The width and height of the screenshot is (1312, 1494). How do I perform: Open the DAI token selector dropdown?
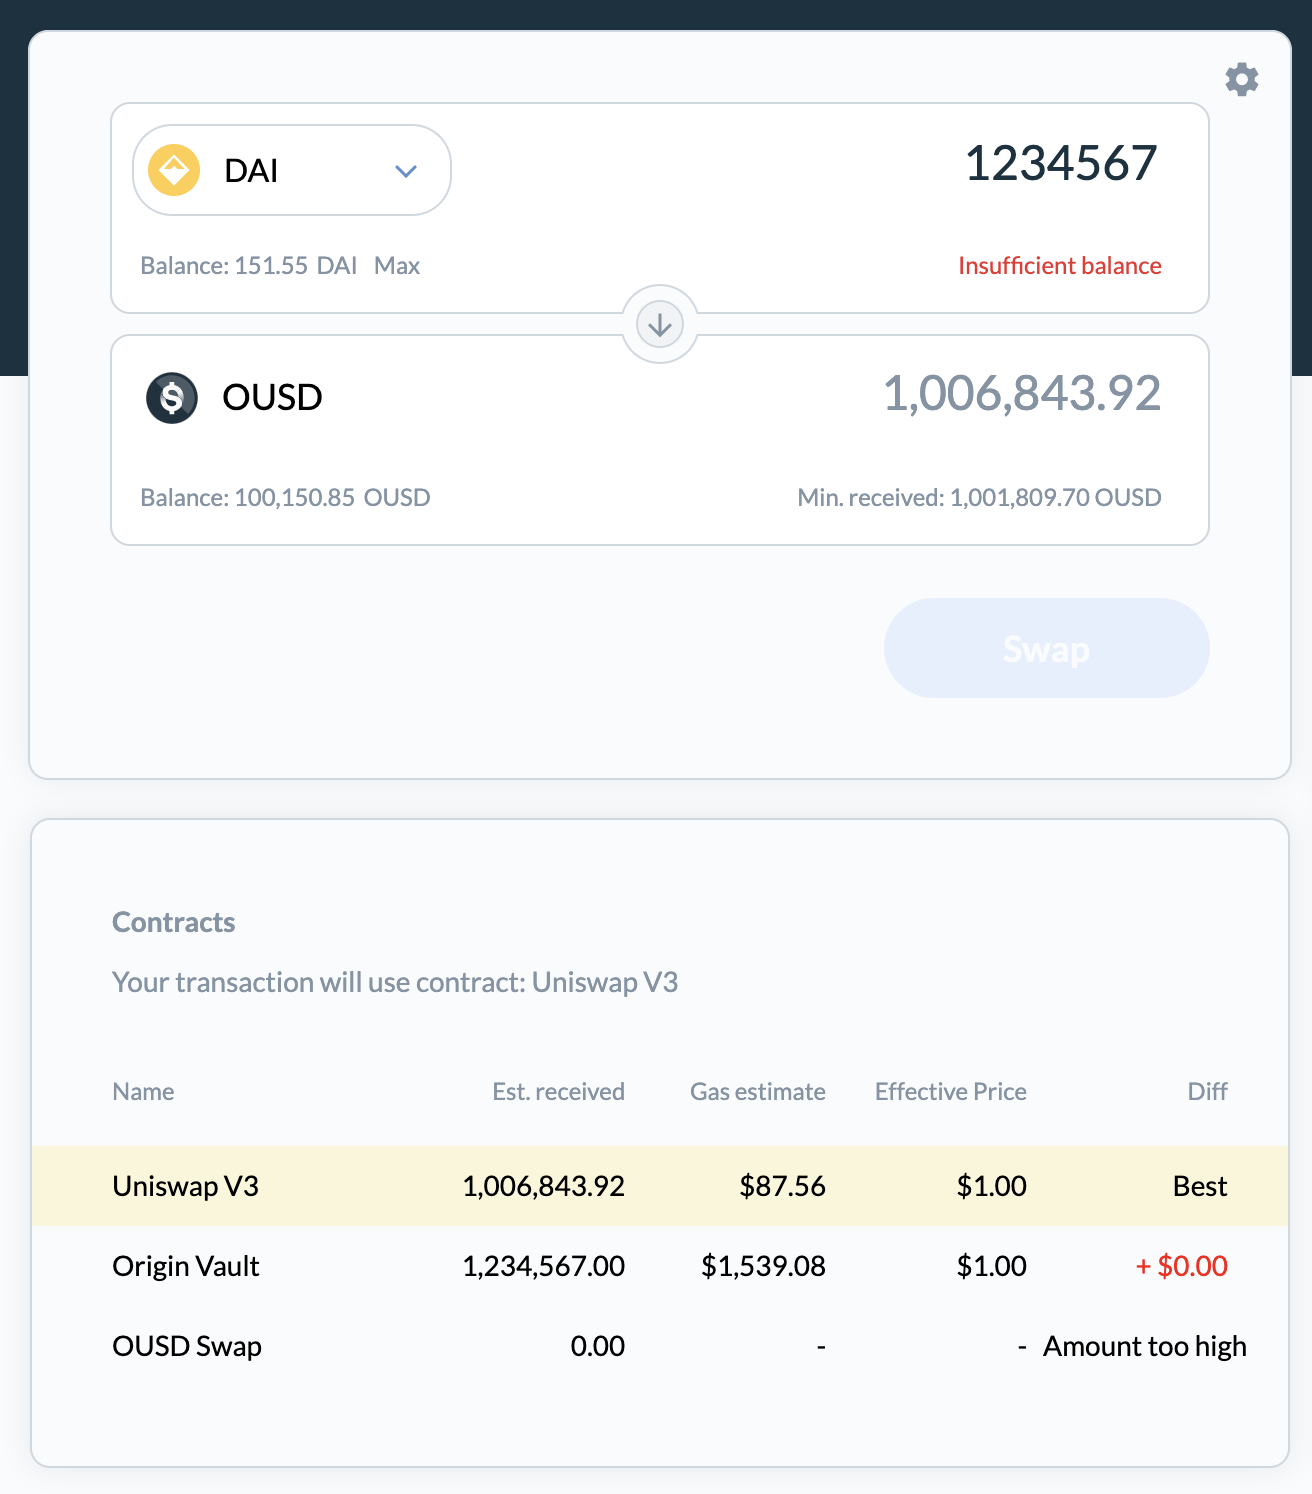(290, 170)
